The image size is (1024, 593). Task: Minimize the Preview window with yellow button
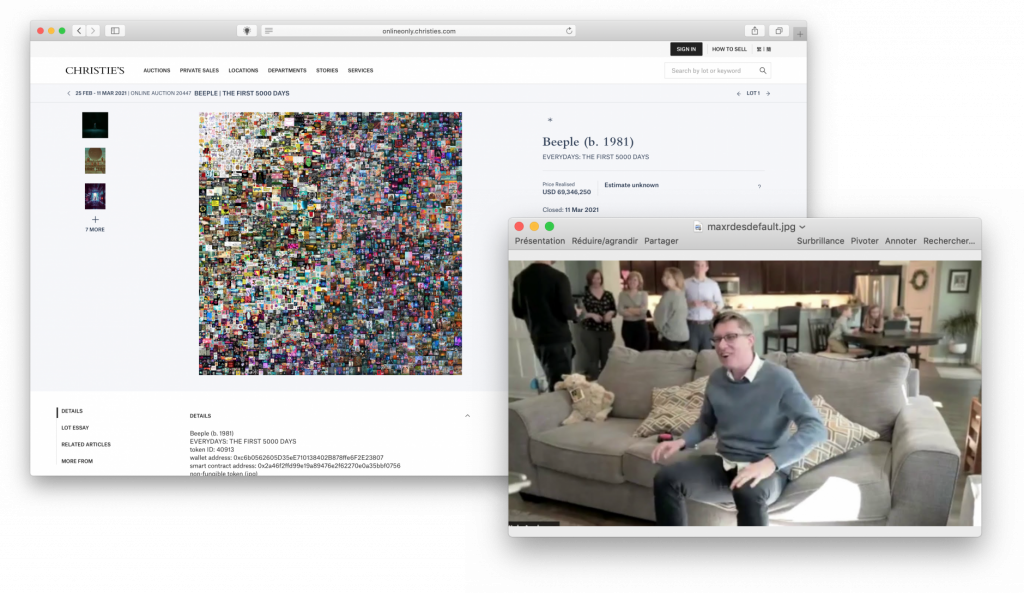[534, 227]
